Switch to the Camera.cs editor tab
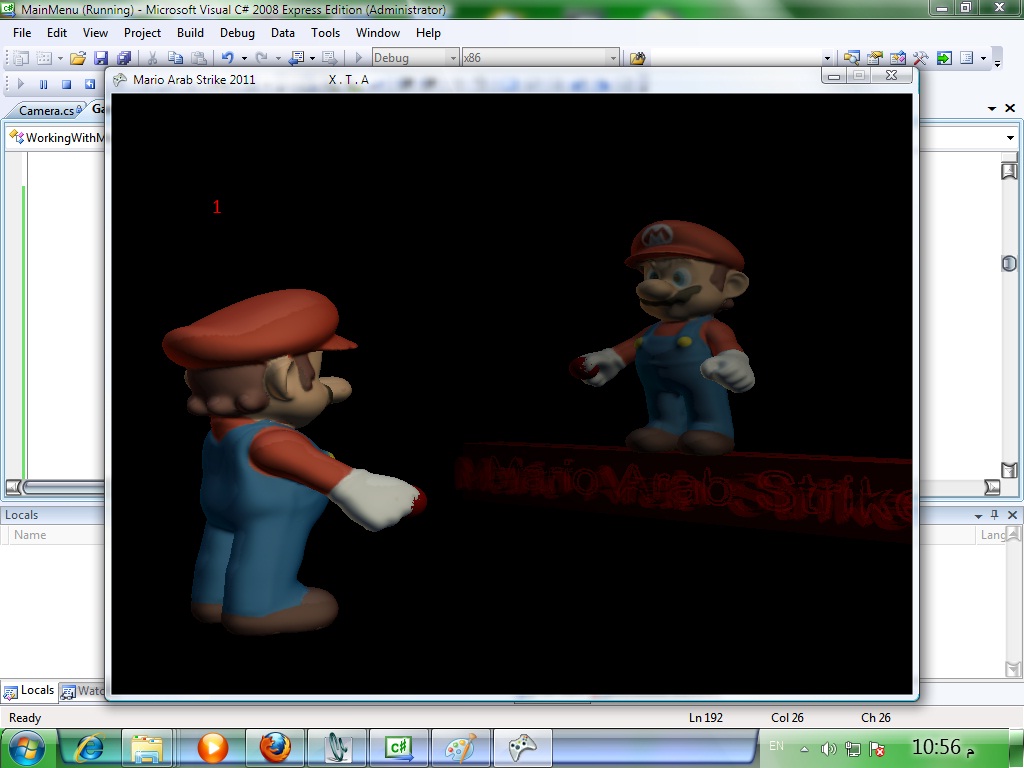Viewport: 1024px width, 768px height. pos(46,110)
